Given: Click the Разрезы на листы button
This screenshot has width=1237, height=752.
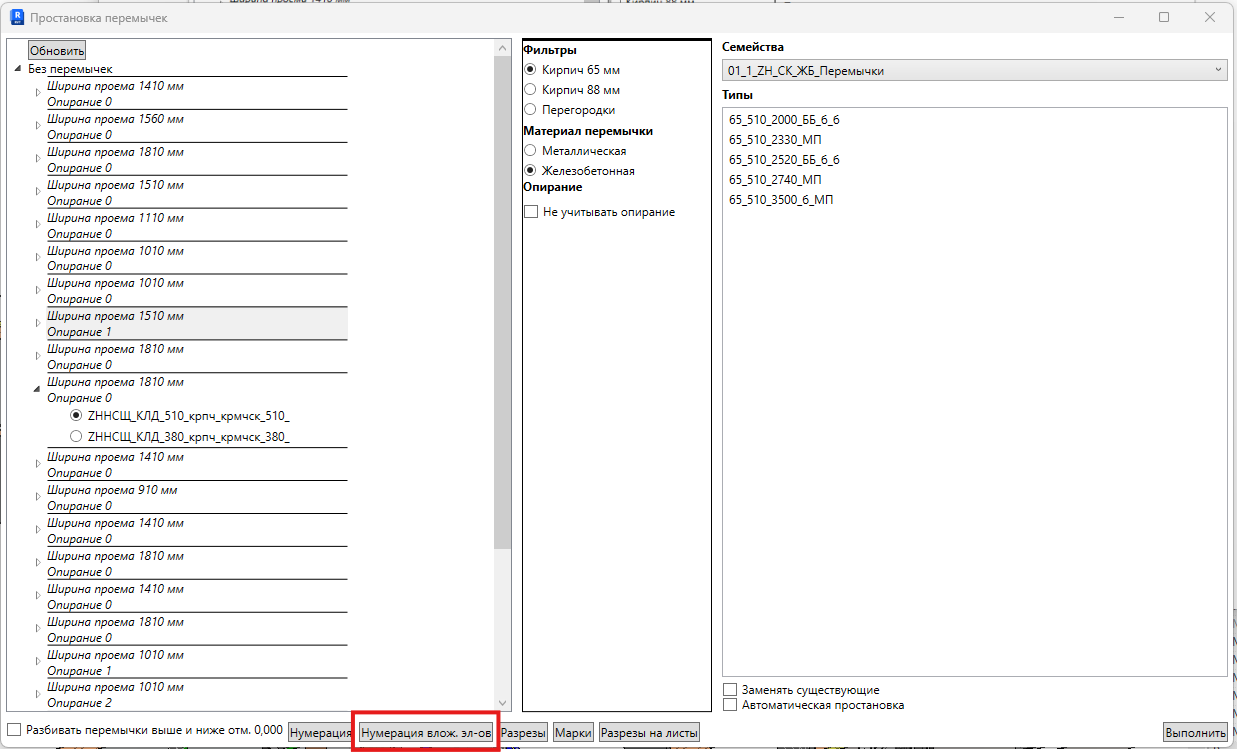Looking at the screenshot, I should (649, 733).
